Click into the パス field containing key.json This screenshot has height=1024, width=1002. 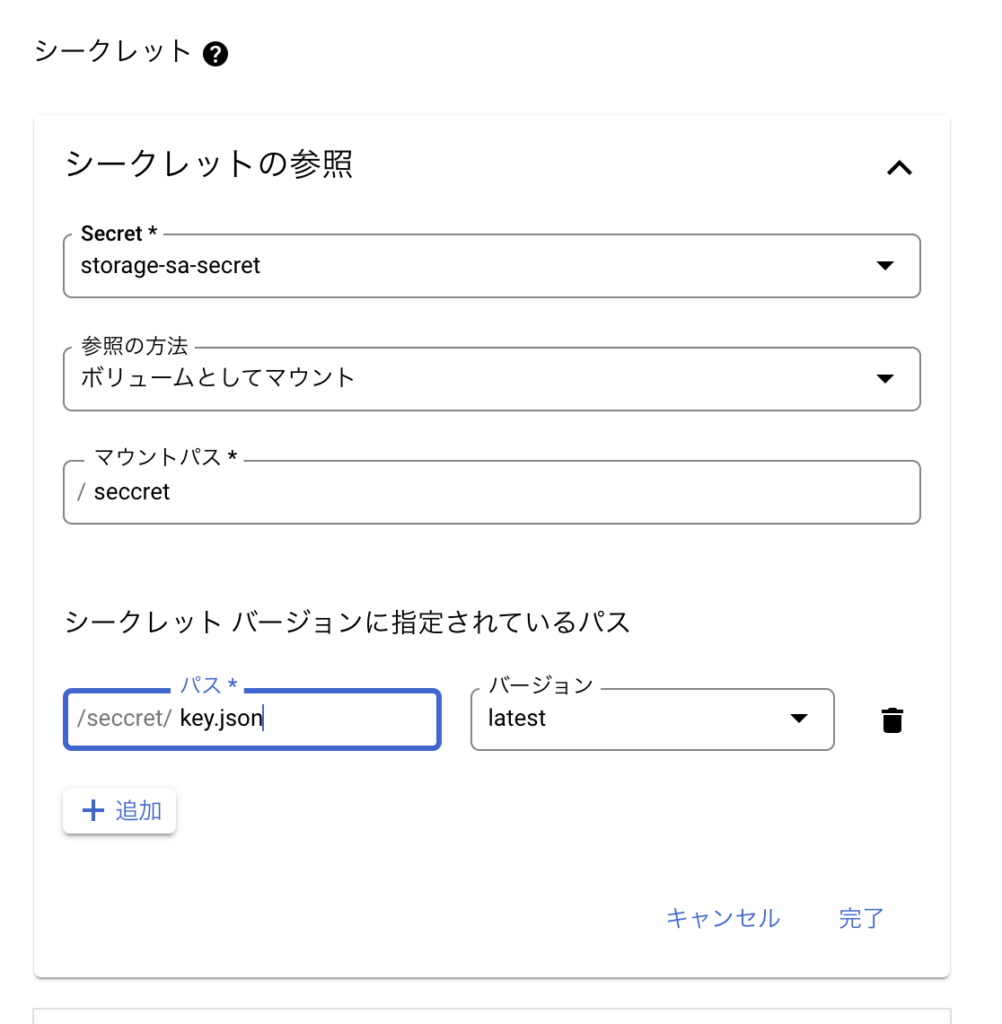(x=300, y=719)
